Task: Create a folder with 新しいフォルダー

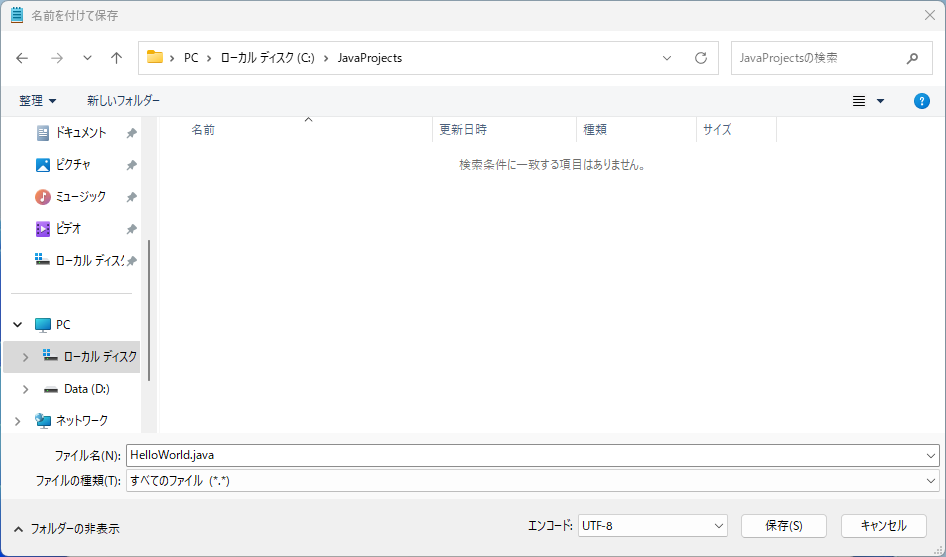Action: pos(124,101)
